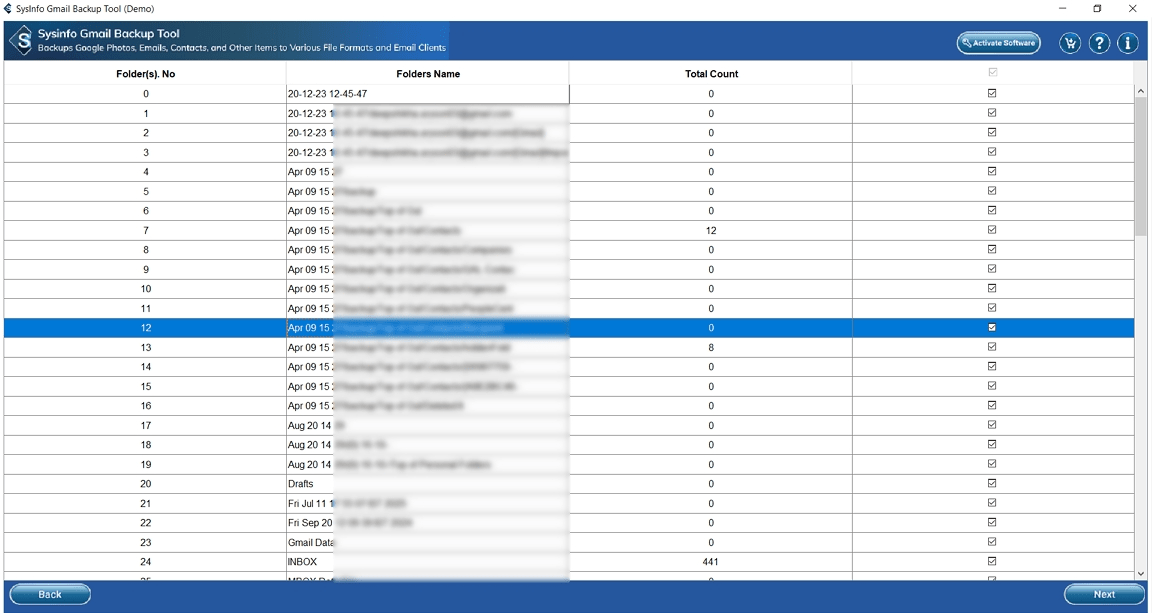Uncheck the checkbox for folder row 17
Image resolution: width=1152 pixels, height=613 pixels.
coord(992,425)
